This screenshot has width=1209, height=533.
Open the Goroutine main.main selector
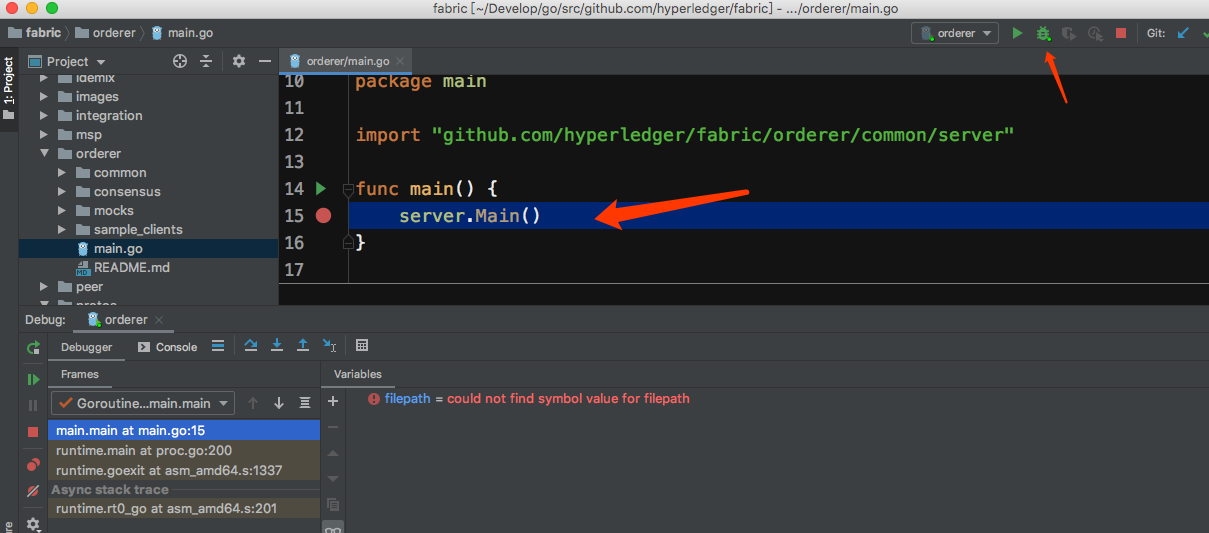(x=143, y=403)
